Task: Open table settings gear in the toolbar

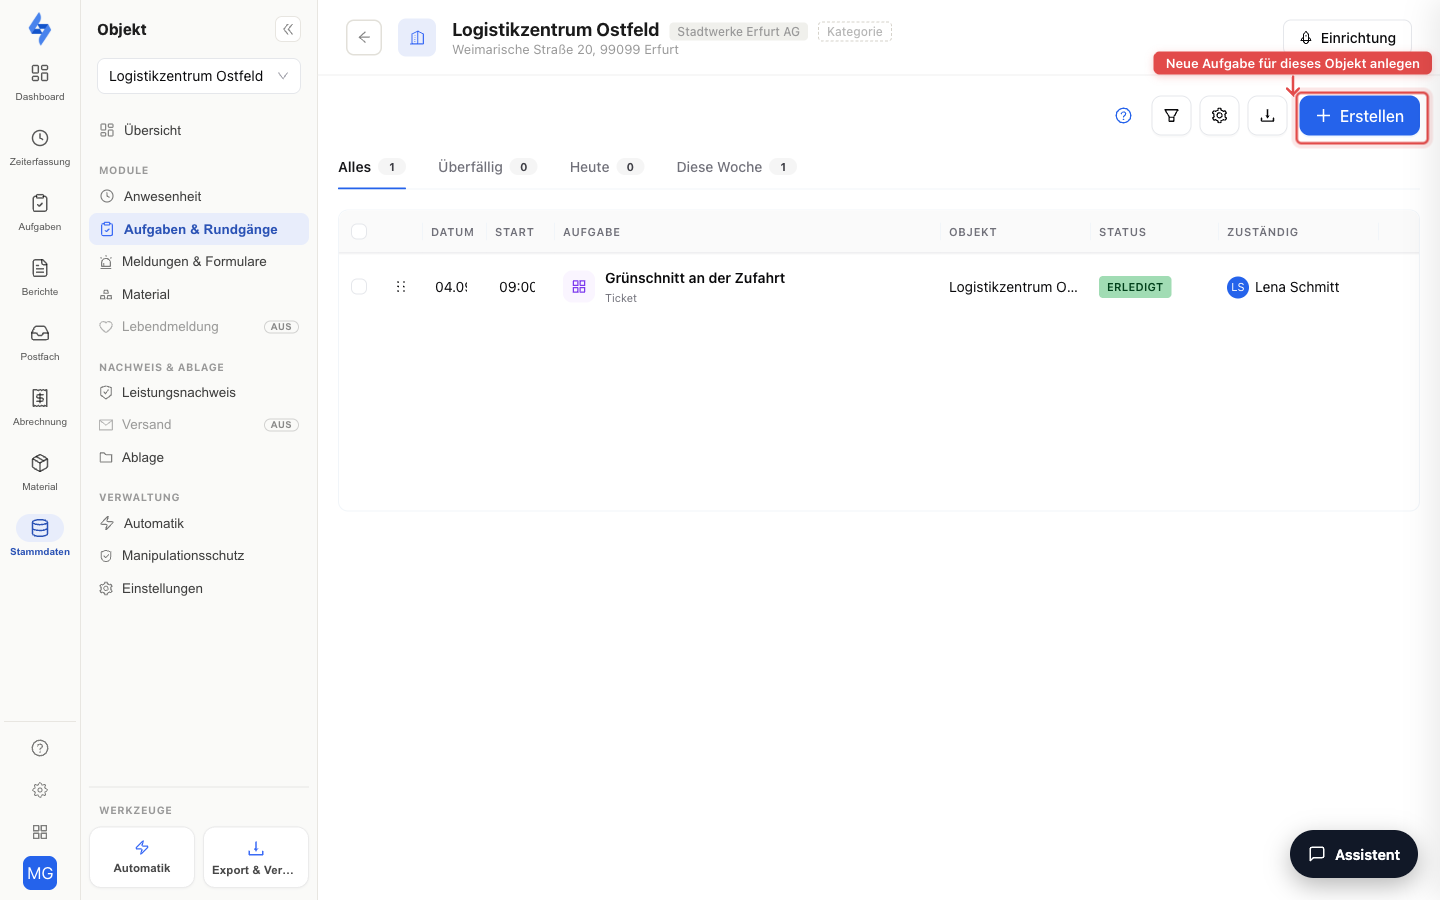Action: [1219, 116]
